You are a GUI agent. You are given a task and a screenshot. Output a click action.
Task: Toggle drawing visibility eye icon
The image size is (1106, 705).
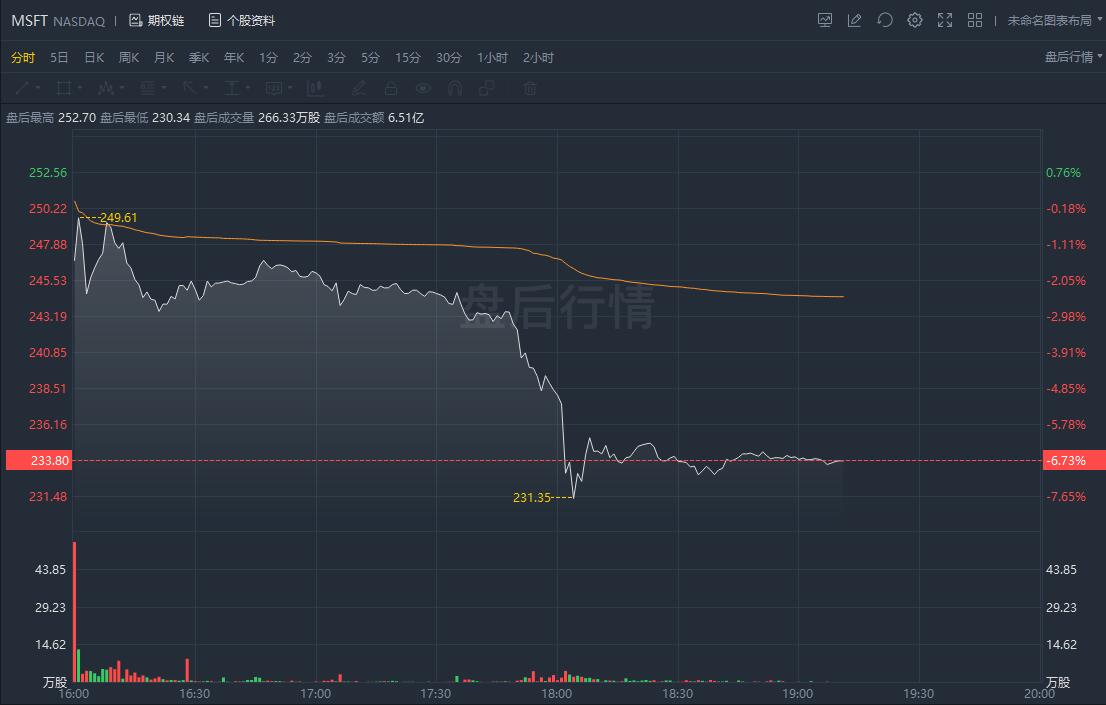pos(423,88)
